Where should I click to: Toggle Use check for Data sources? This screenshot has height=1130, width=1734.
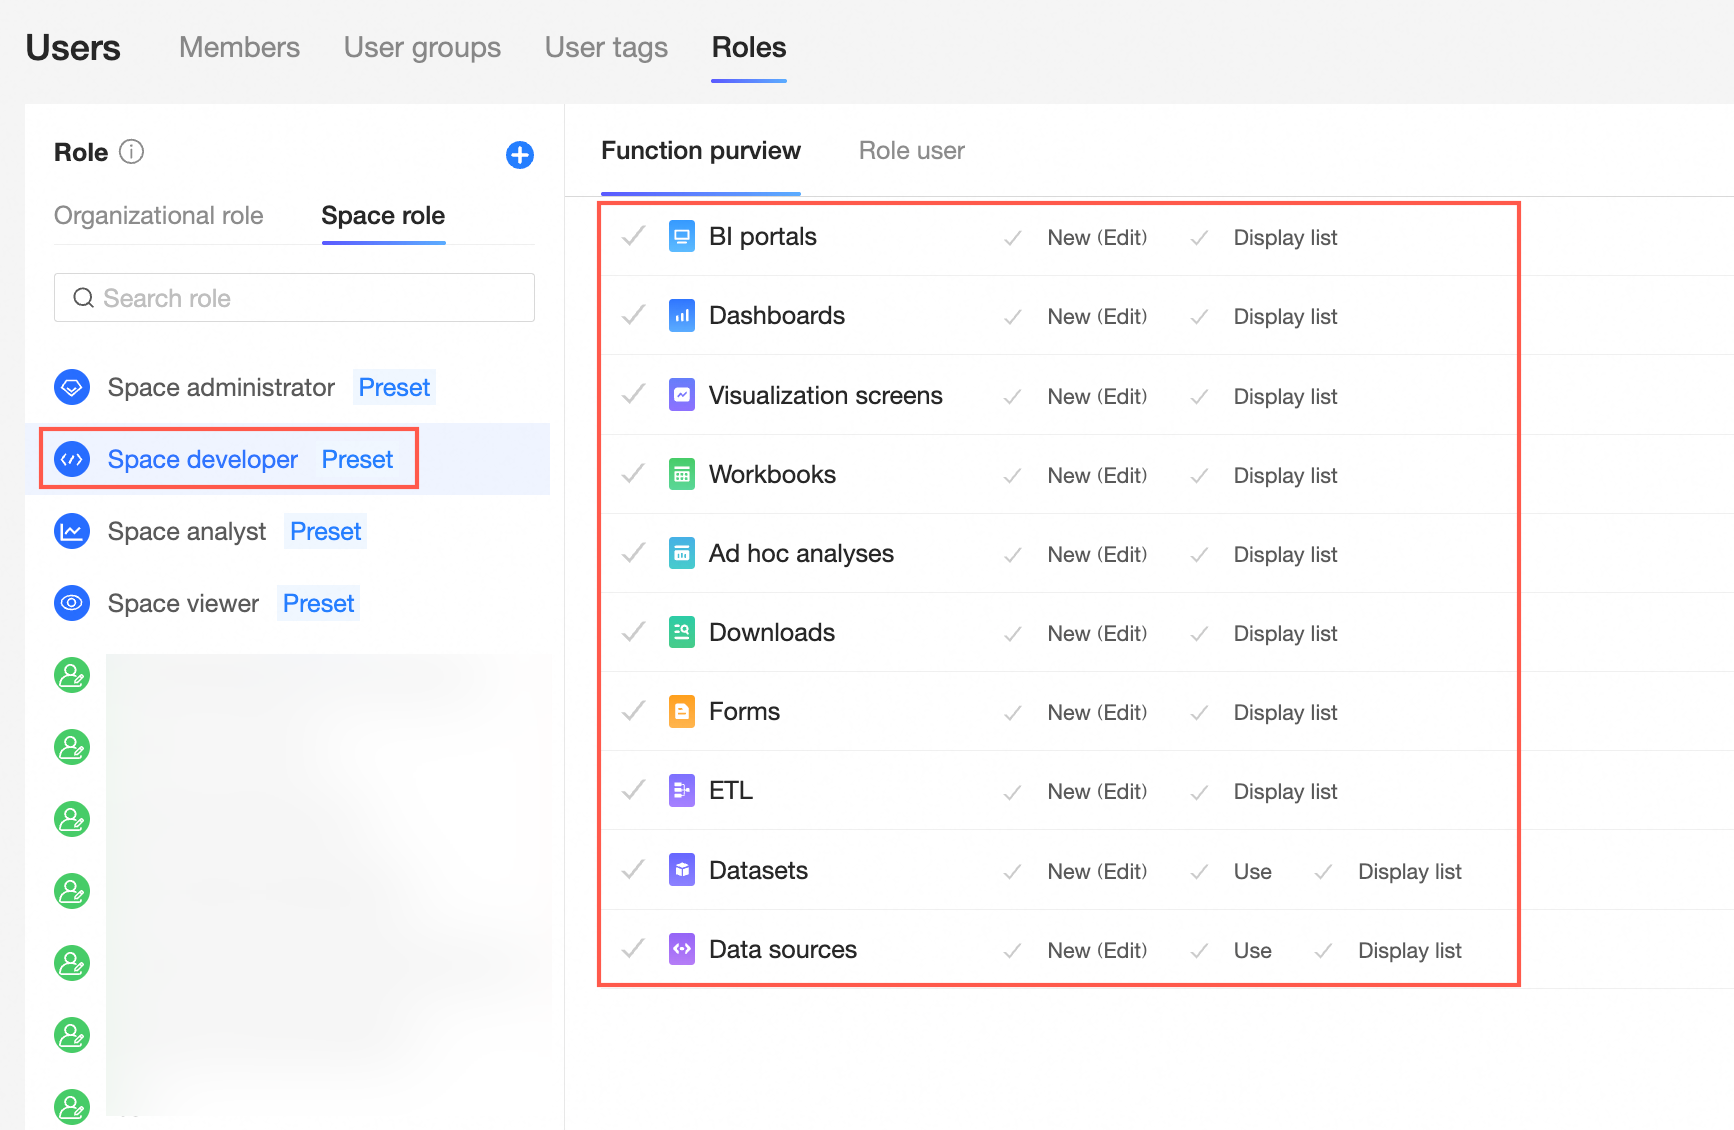[x=1199, y=951]
